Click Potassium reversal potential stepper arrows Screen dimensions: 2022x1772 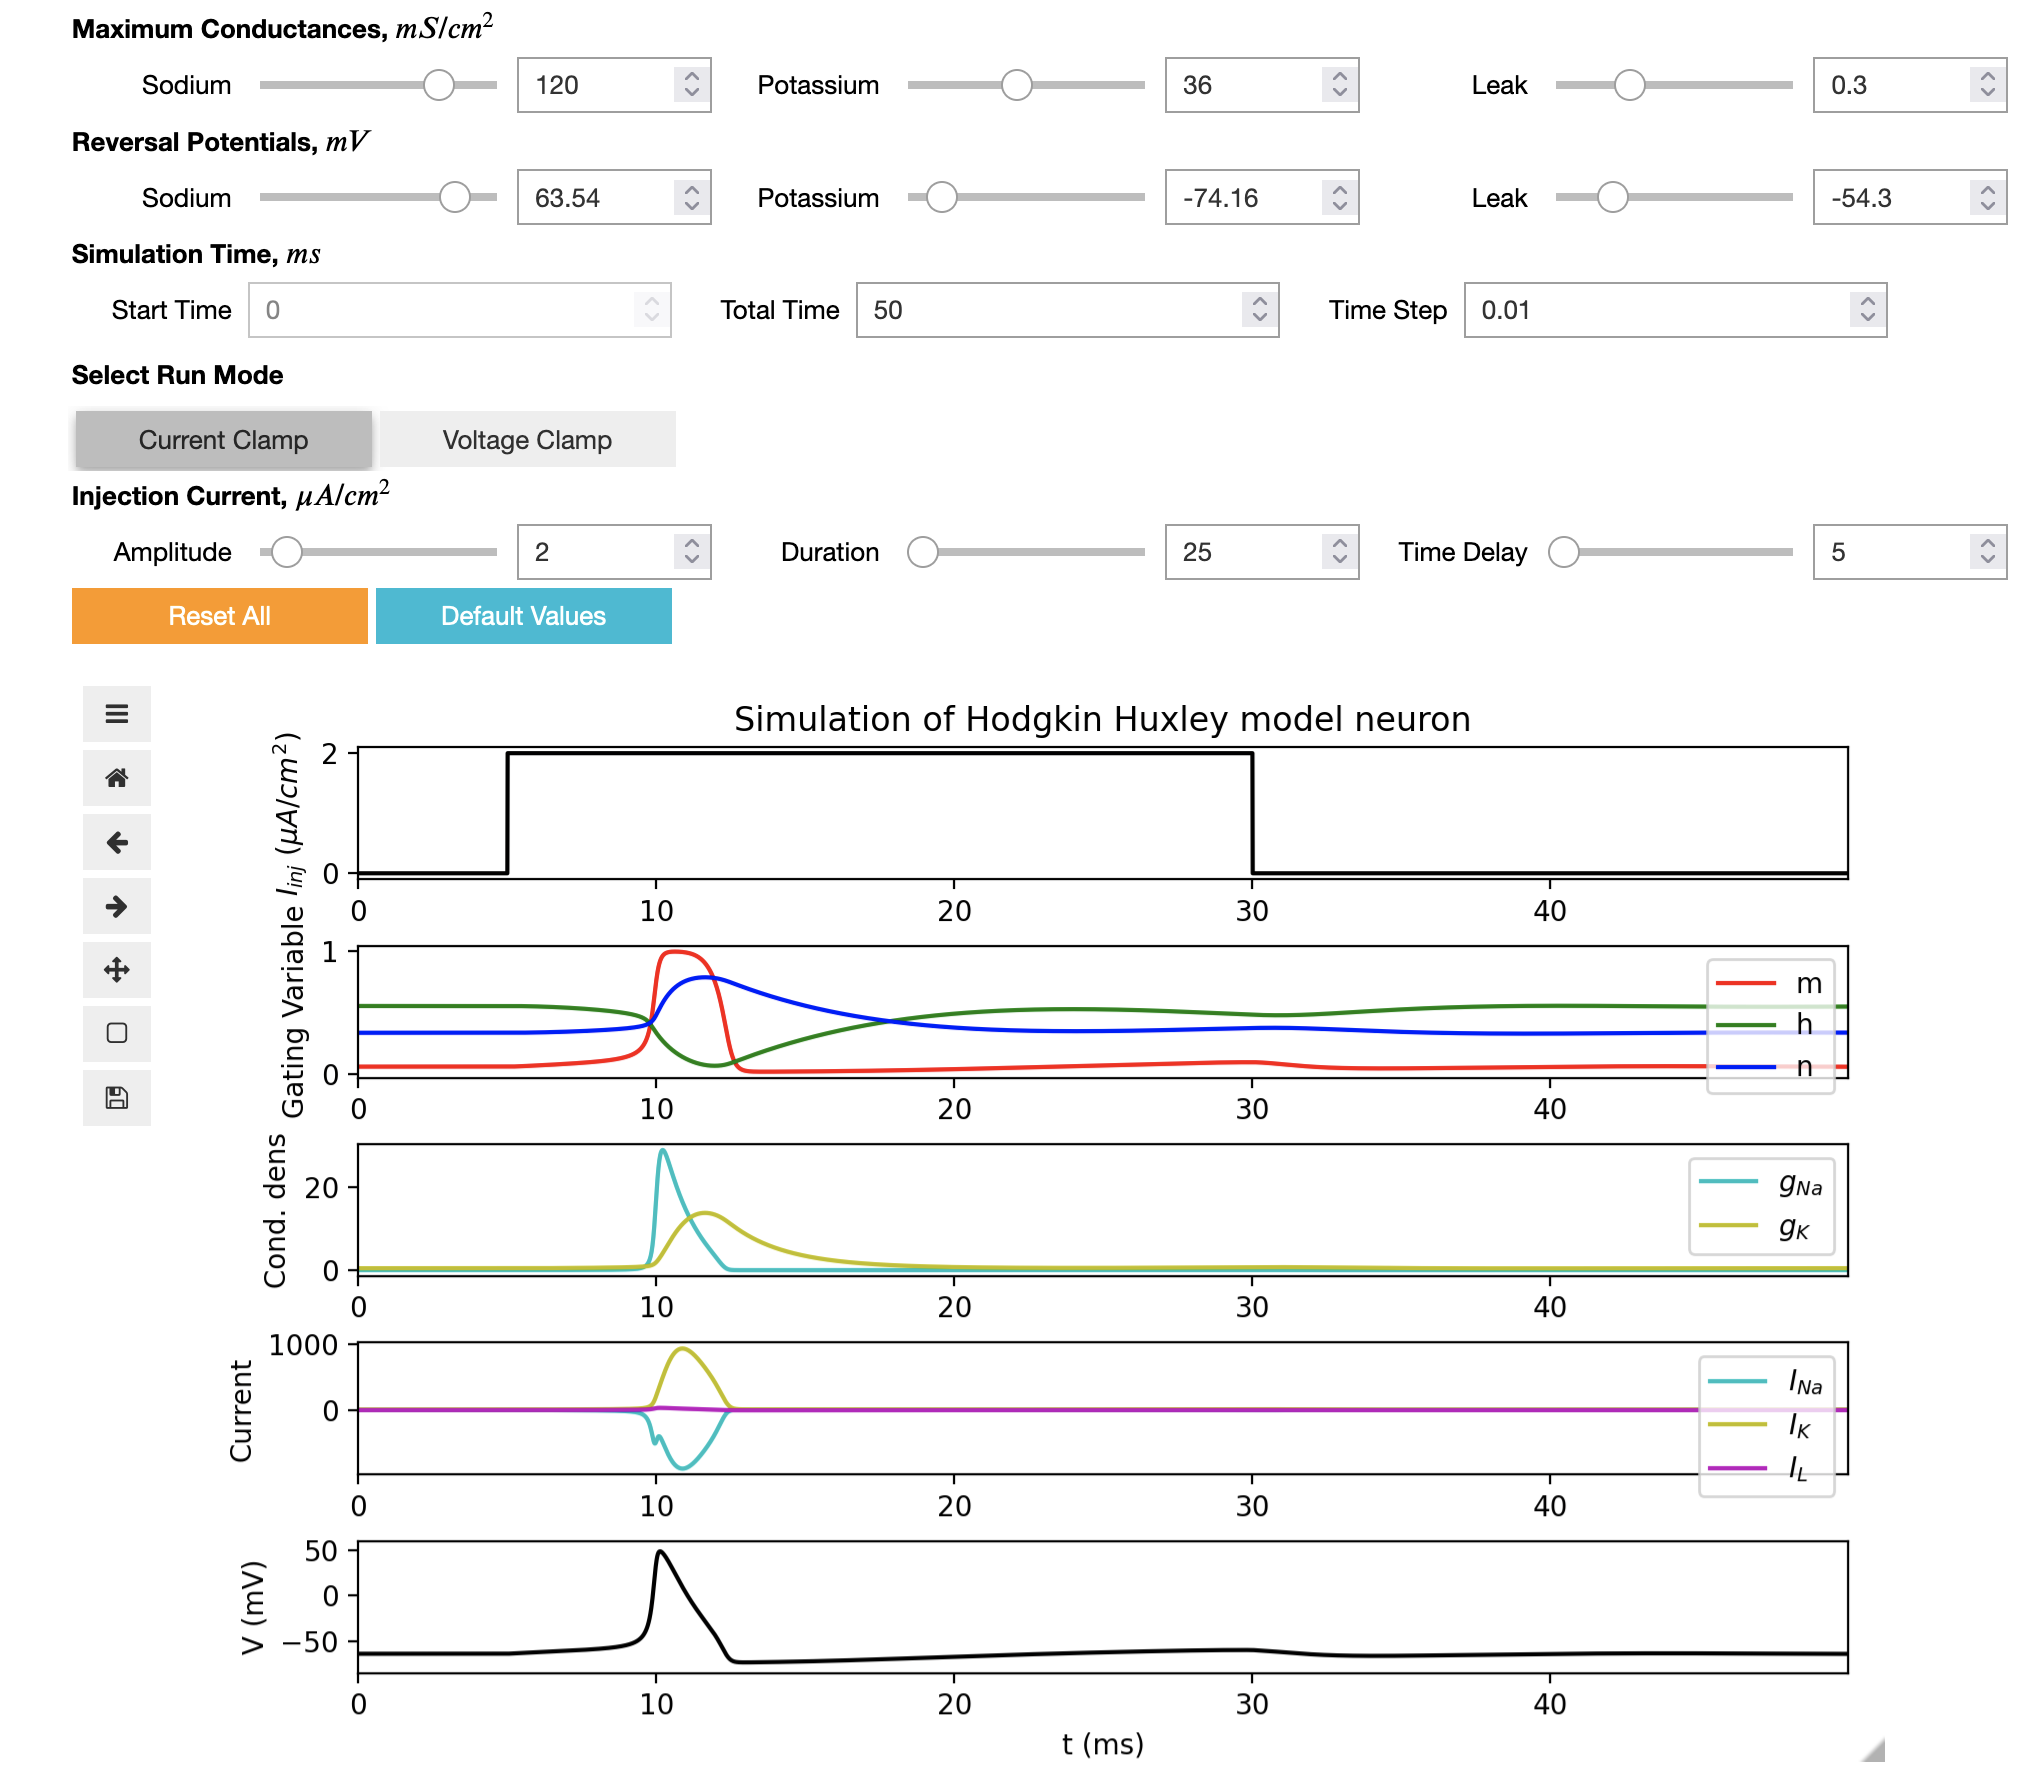point(1339,198)
